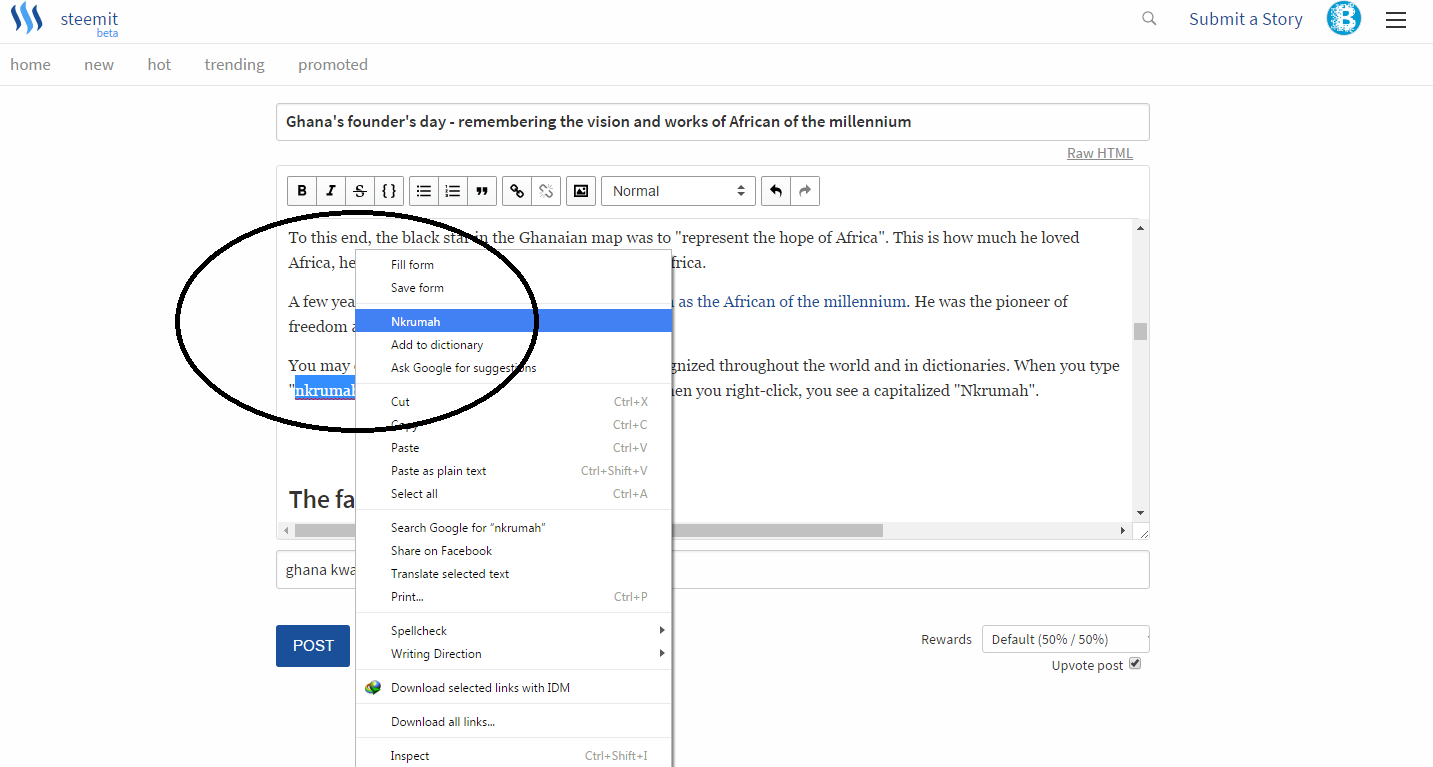
Task: Choose Share on Facebook
Action: pos(514,551)
